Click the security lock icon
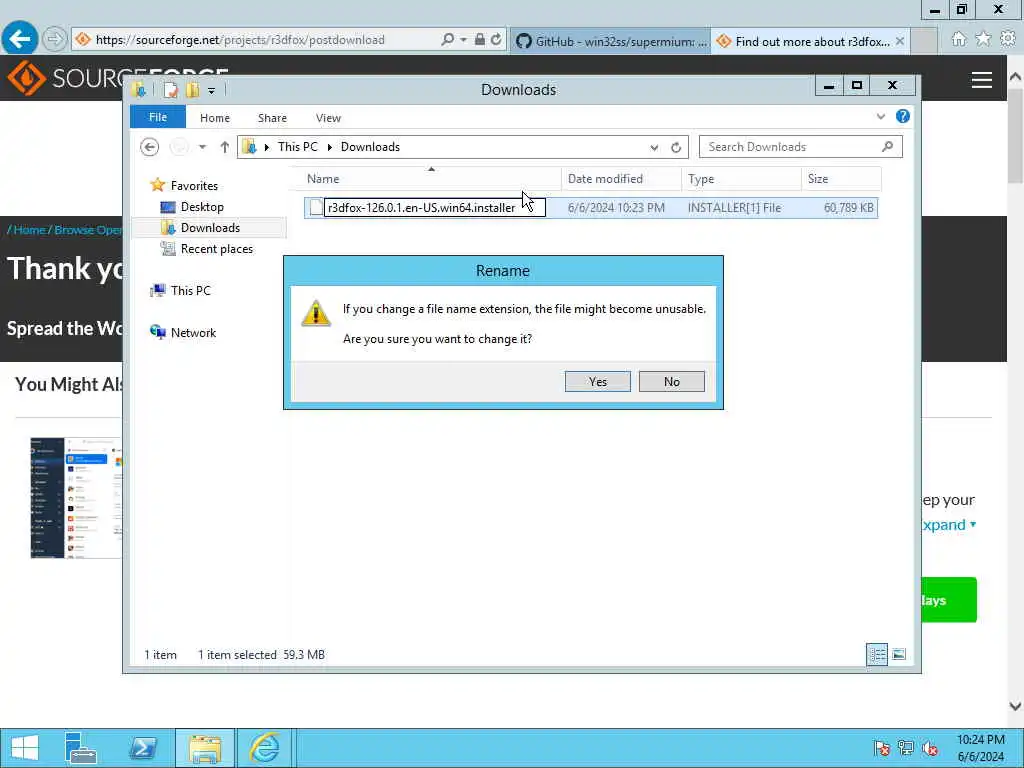The width and height of the screenshot is (1024, 768). [x=479, y=40]
